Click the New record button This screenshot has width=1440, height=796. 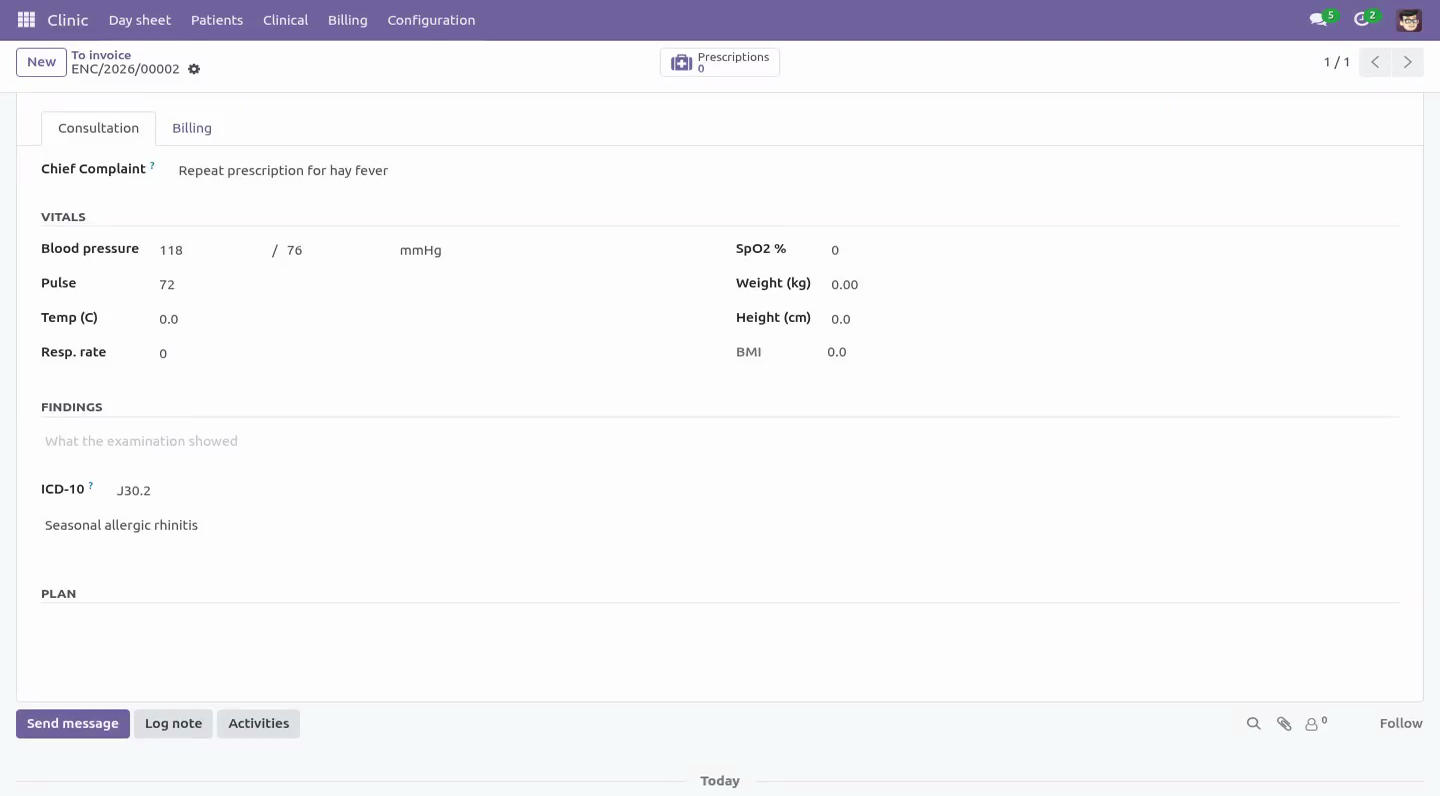point(41,62)
